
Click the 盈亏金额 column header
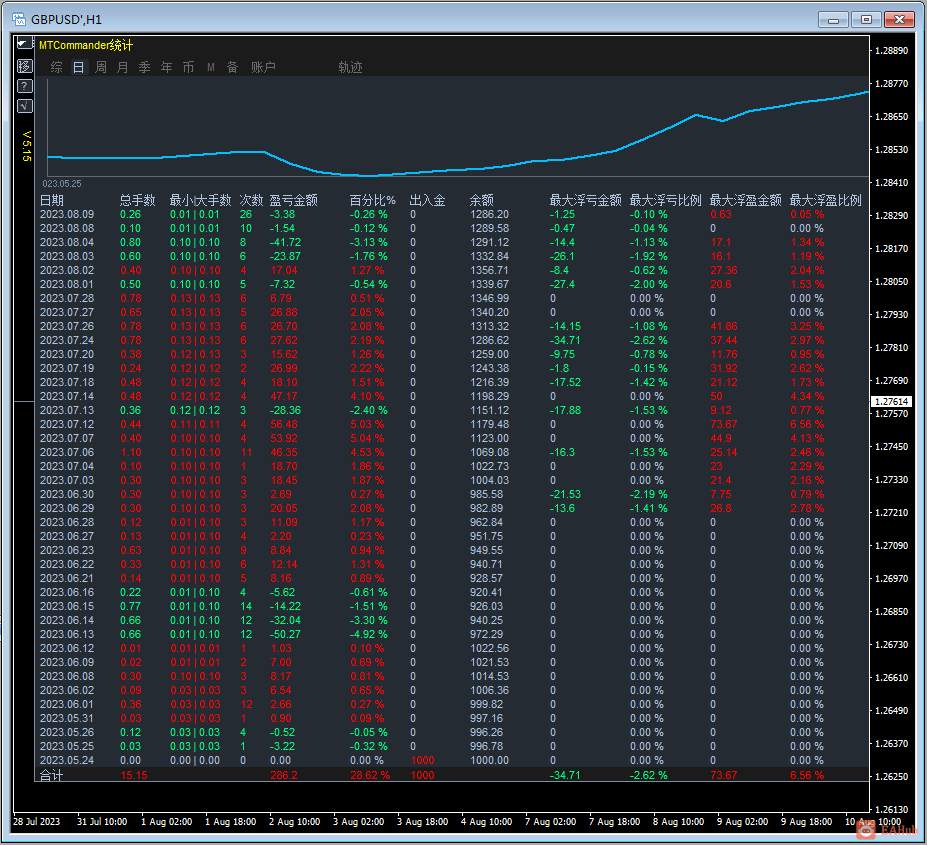[294, 200]
